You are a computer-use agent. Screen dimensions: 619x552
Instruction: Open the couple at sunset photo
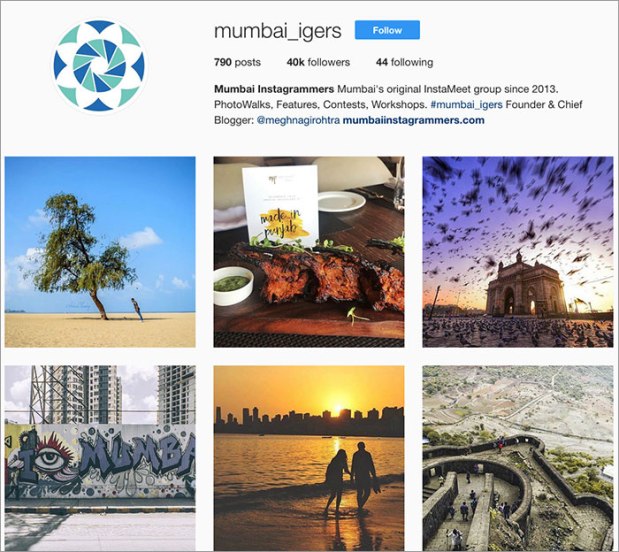click(309, 457)
